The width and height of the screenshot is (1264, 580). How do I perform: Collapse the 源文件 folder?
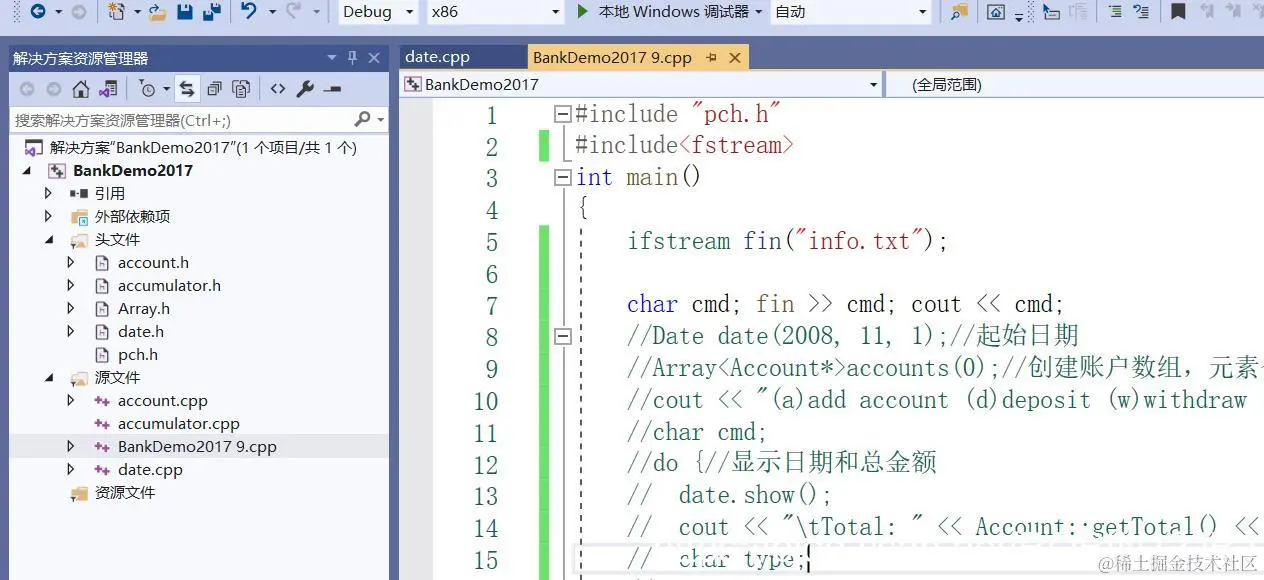click(48, 378)
